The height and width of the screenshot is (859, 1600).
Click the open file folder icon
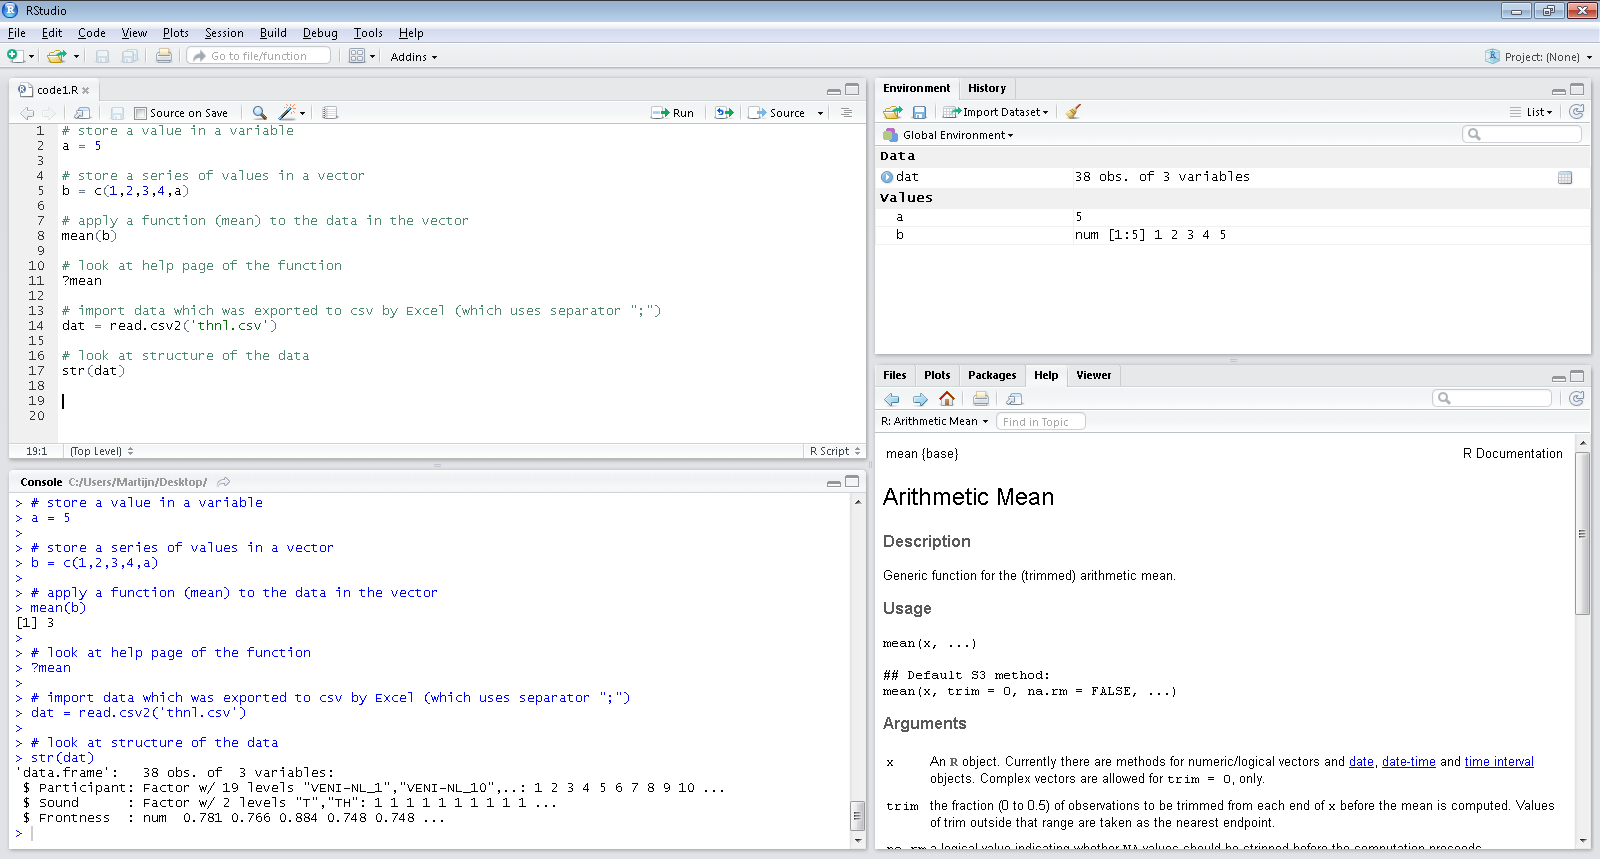click(x=57, y=56)
